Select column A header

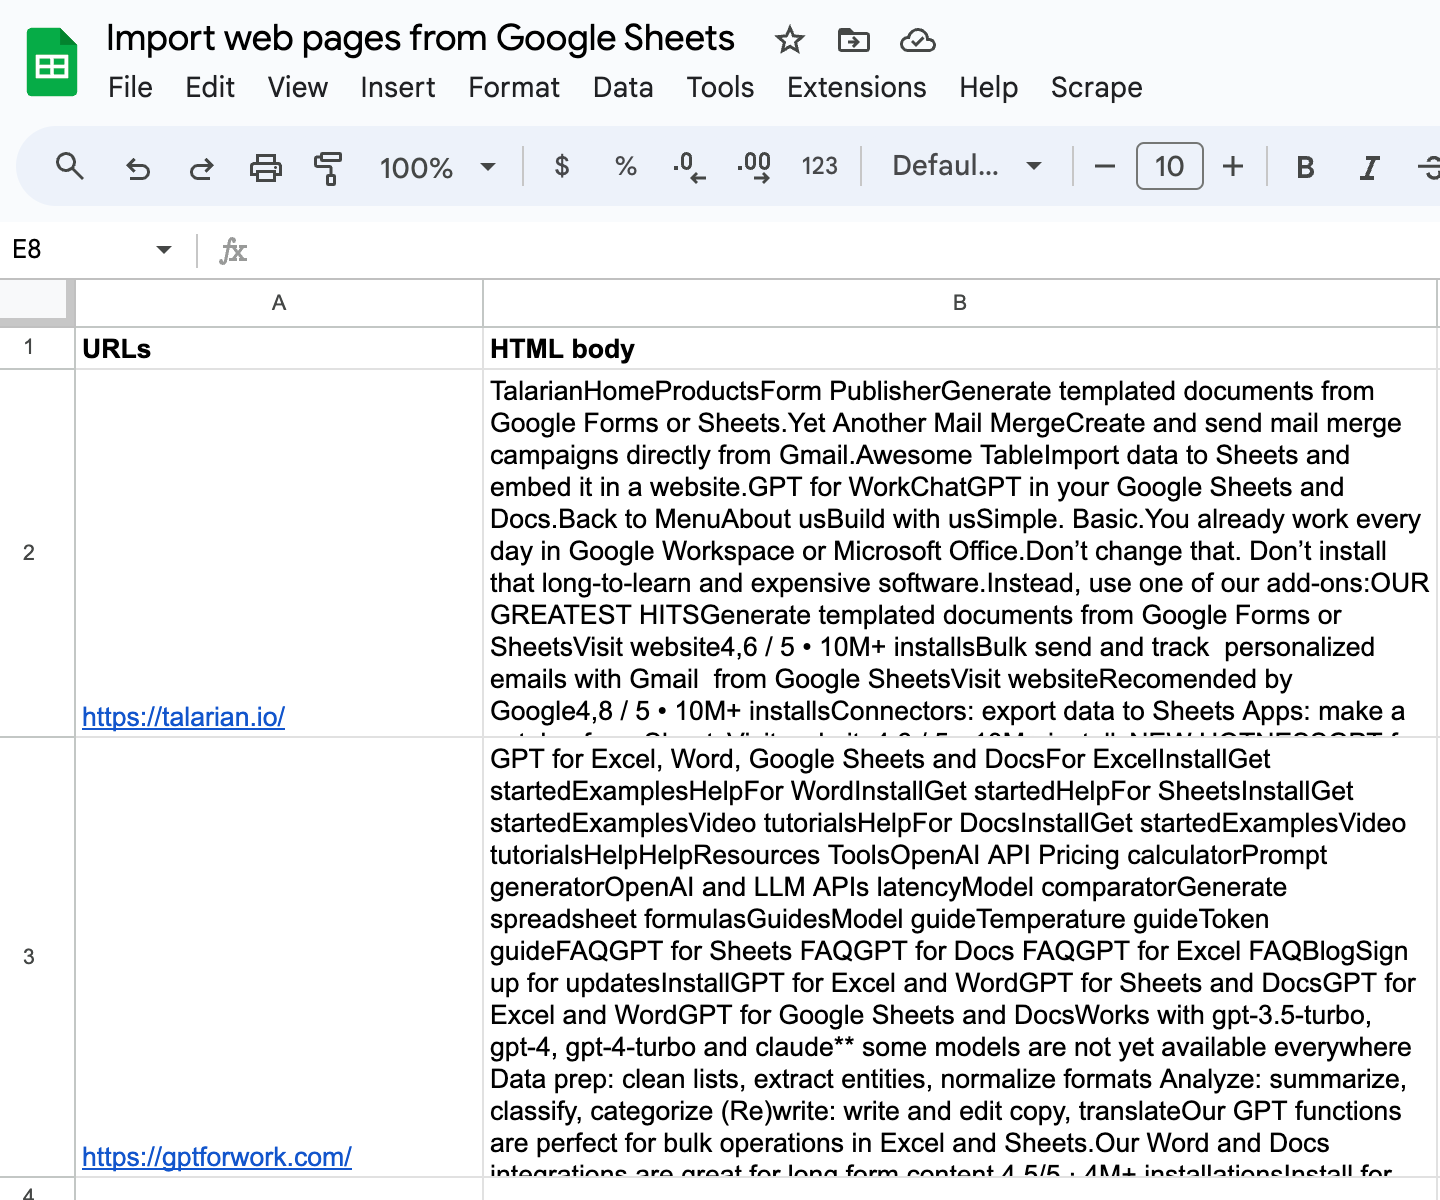coord(279,303)
